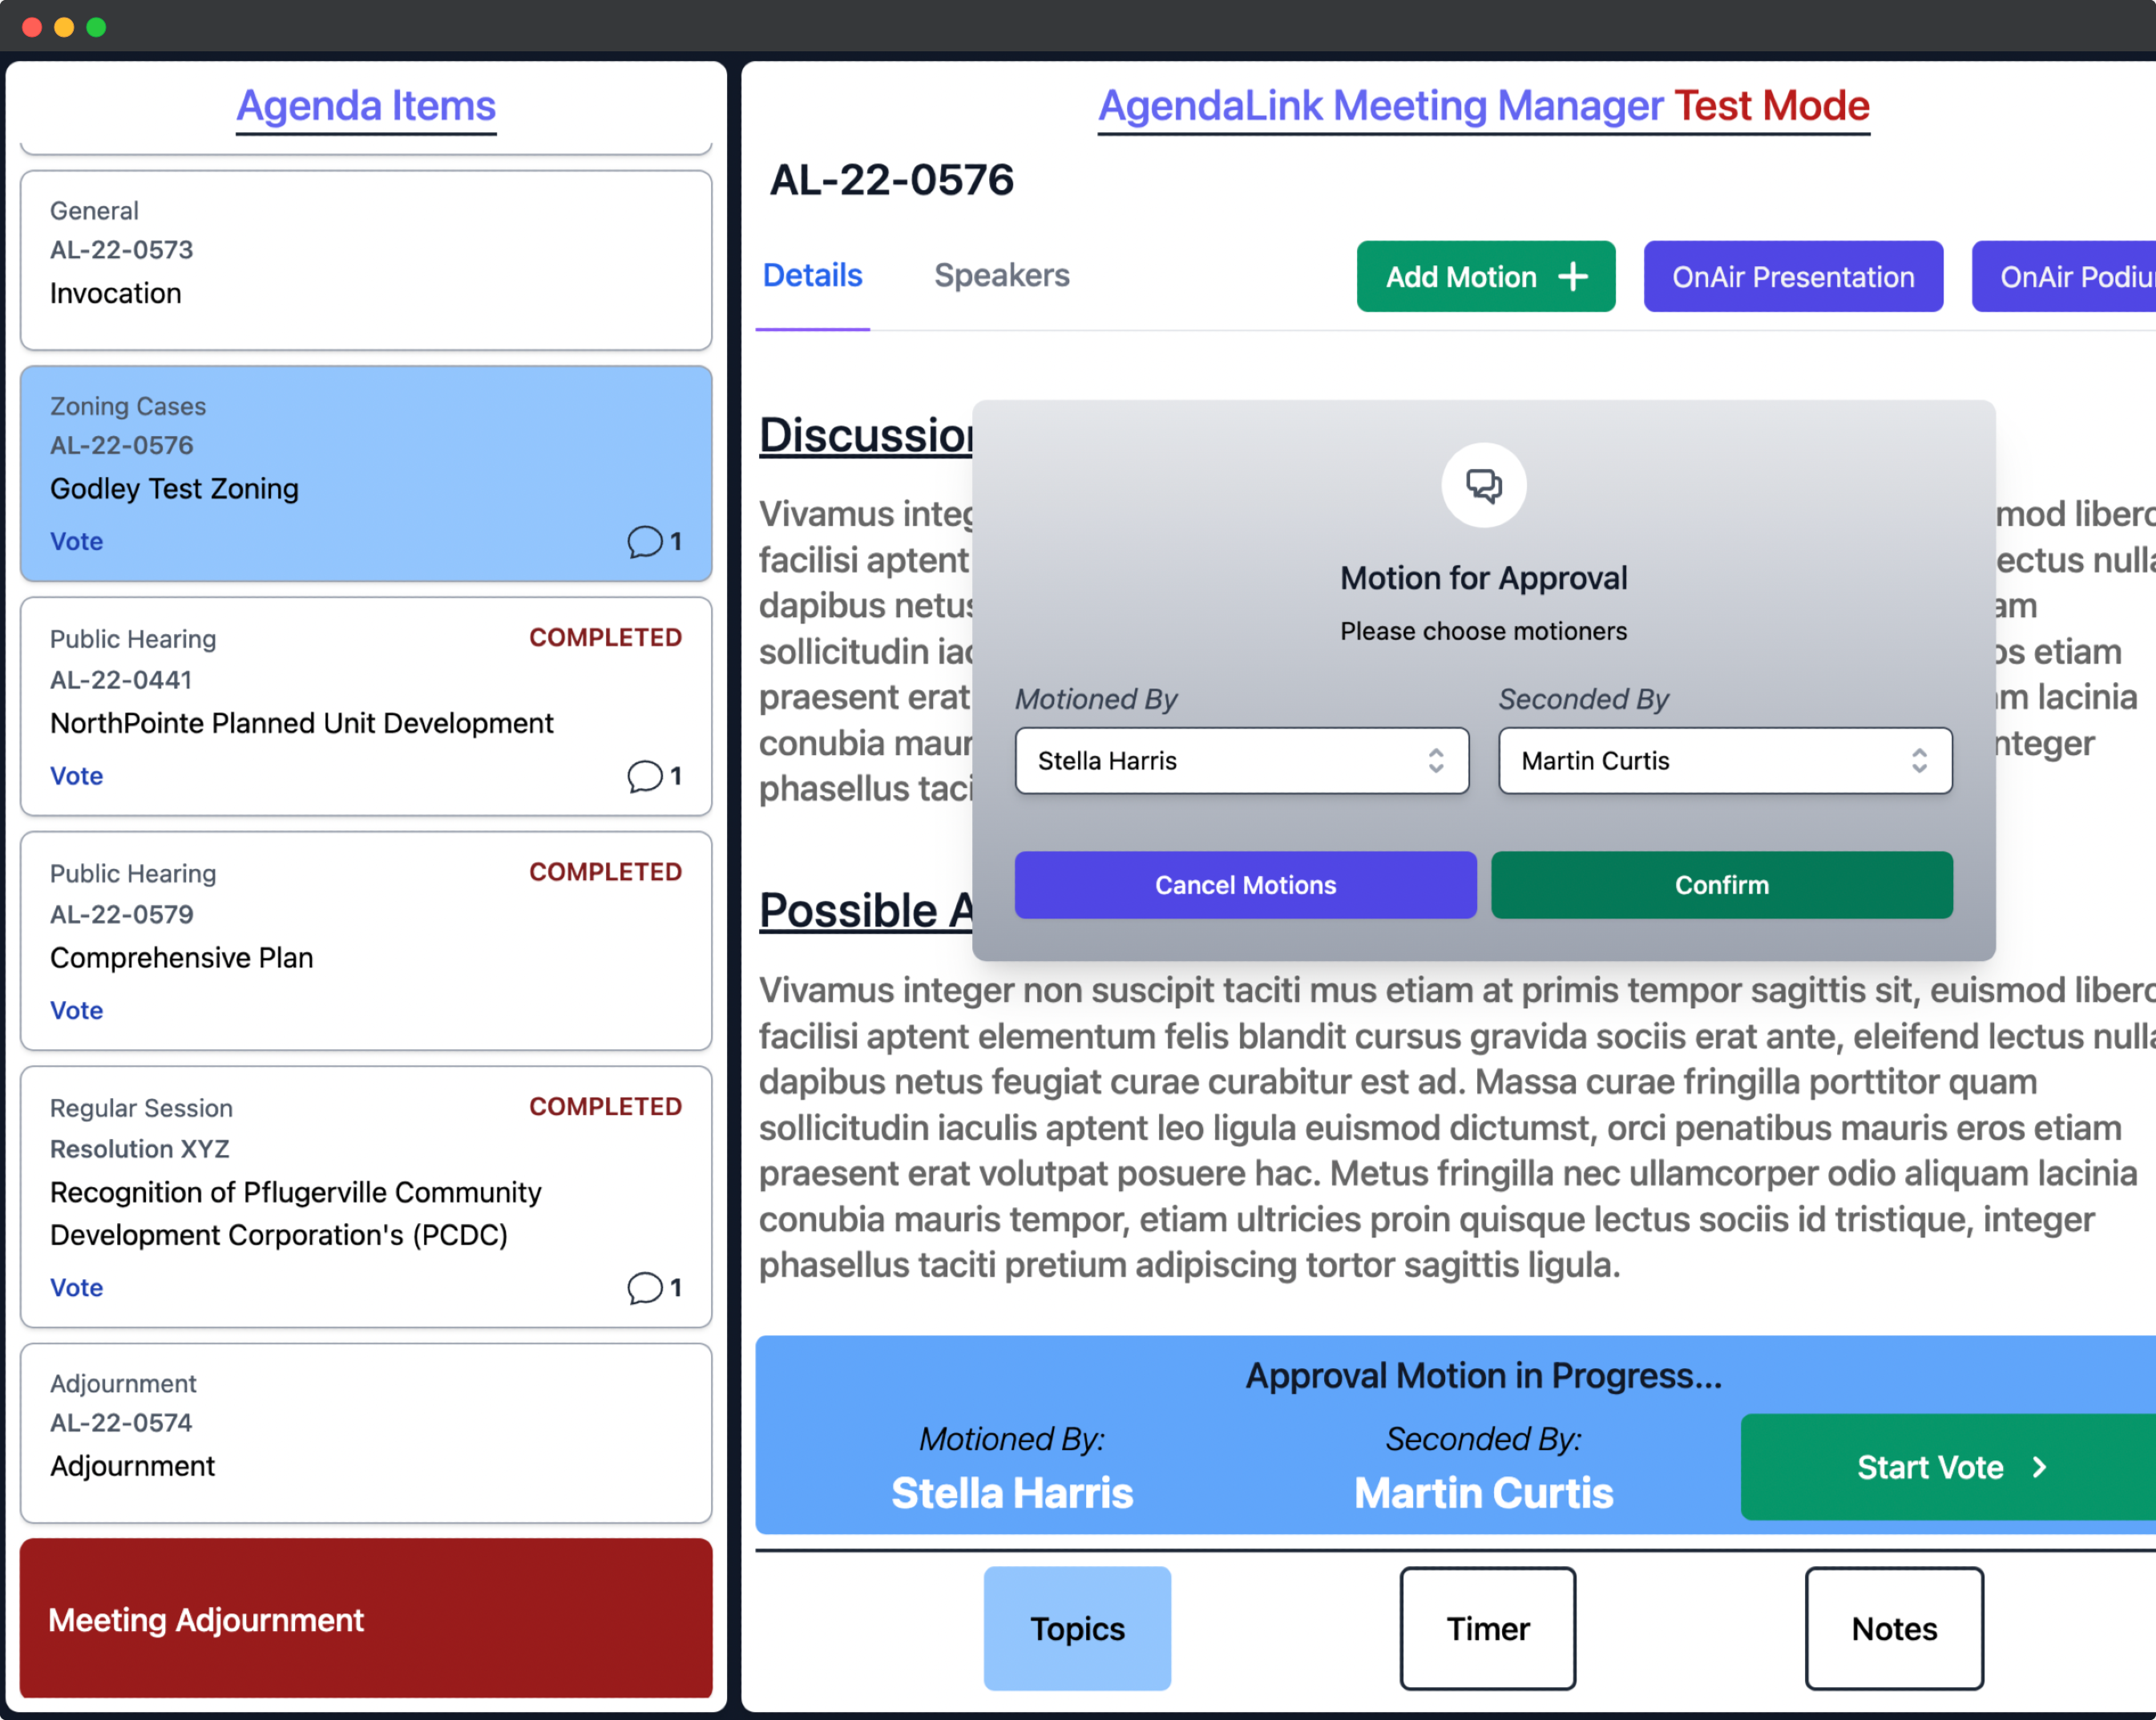Click the Seconded By select arrows
Image resolution: width=2156 pixels, height=1720 pixels.
pyautogui.click(x=1918, y=761)
